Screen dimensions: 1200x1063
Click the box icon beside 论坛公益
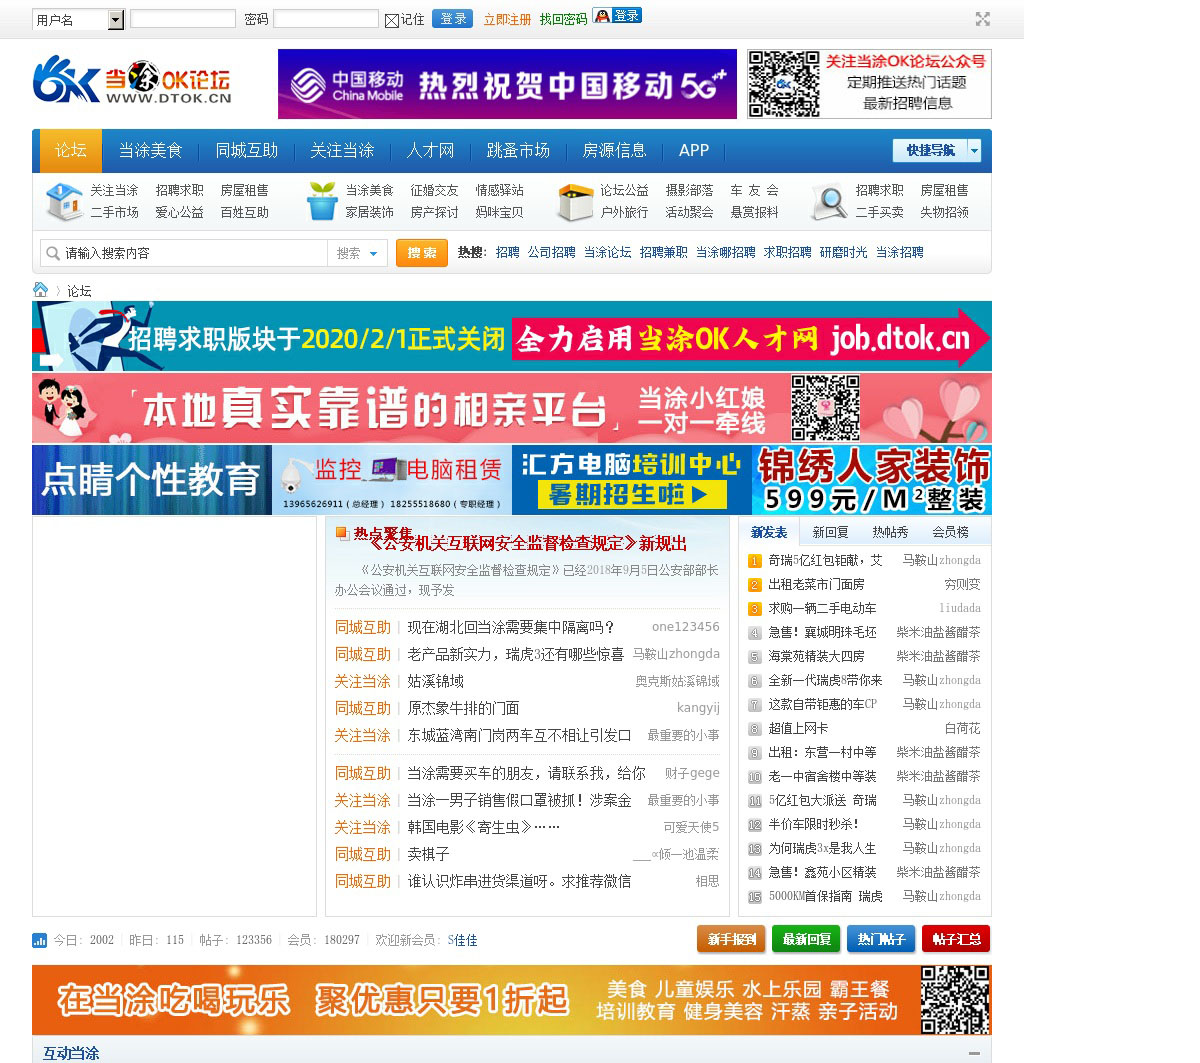pyautogui.click(x=575, y=202)
